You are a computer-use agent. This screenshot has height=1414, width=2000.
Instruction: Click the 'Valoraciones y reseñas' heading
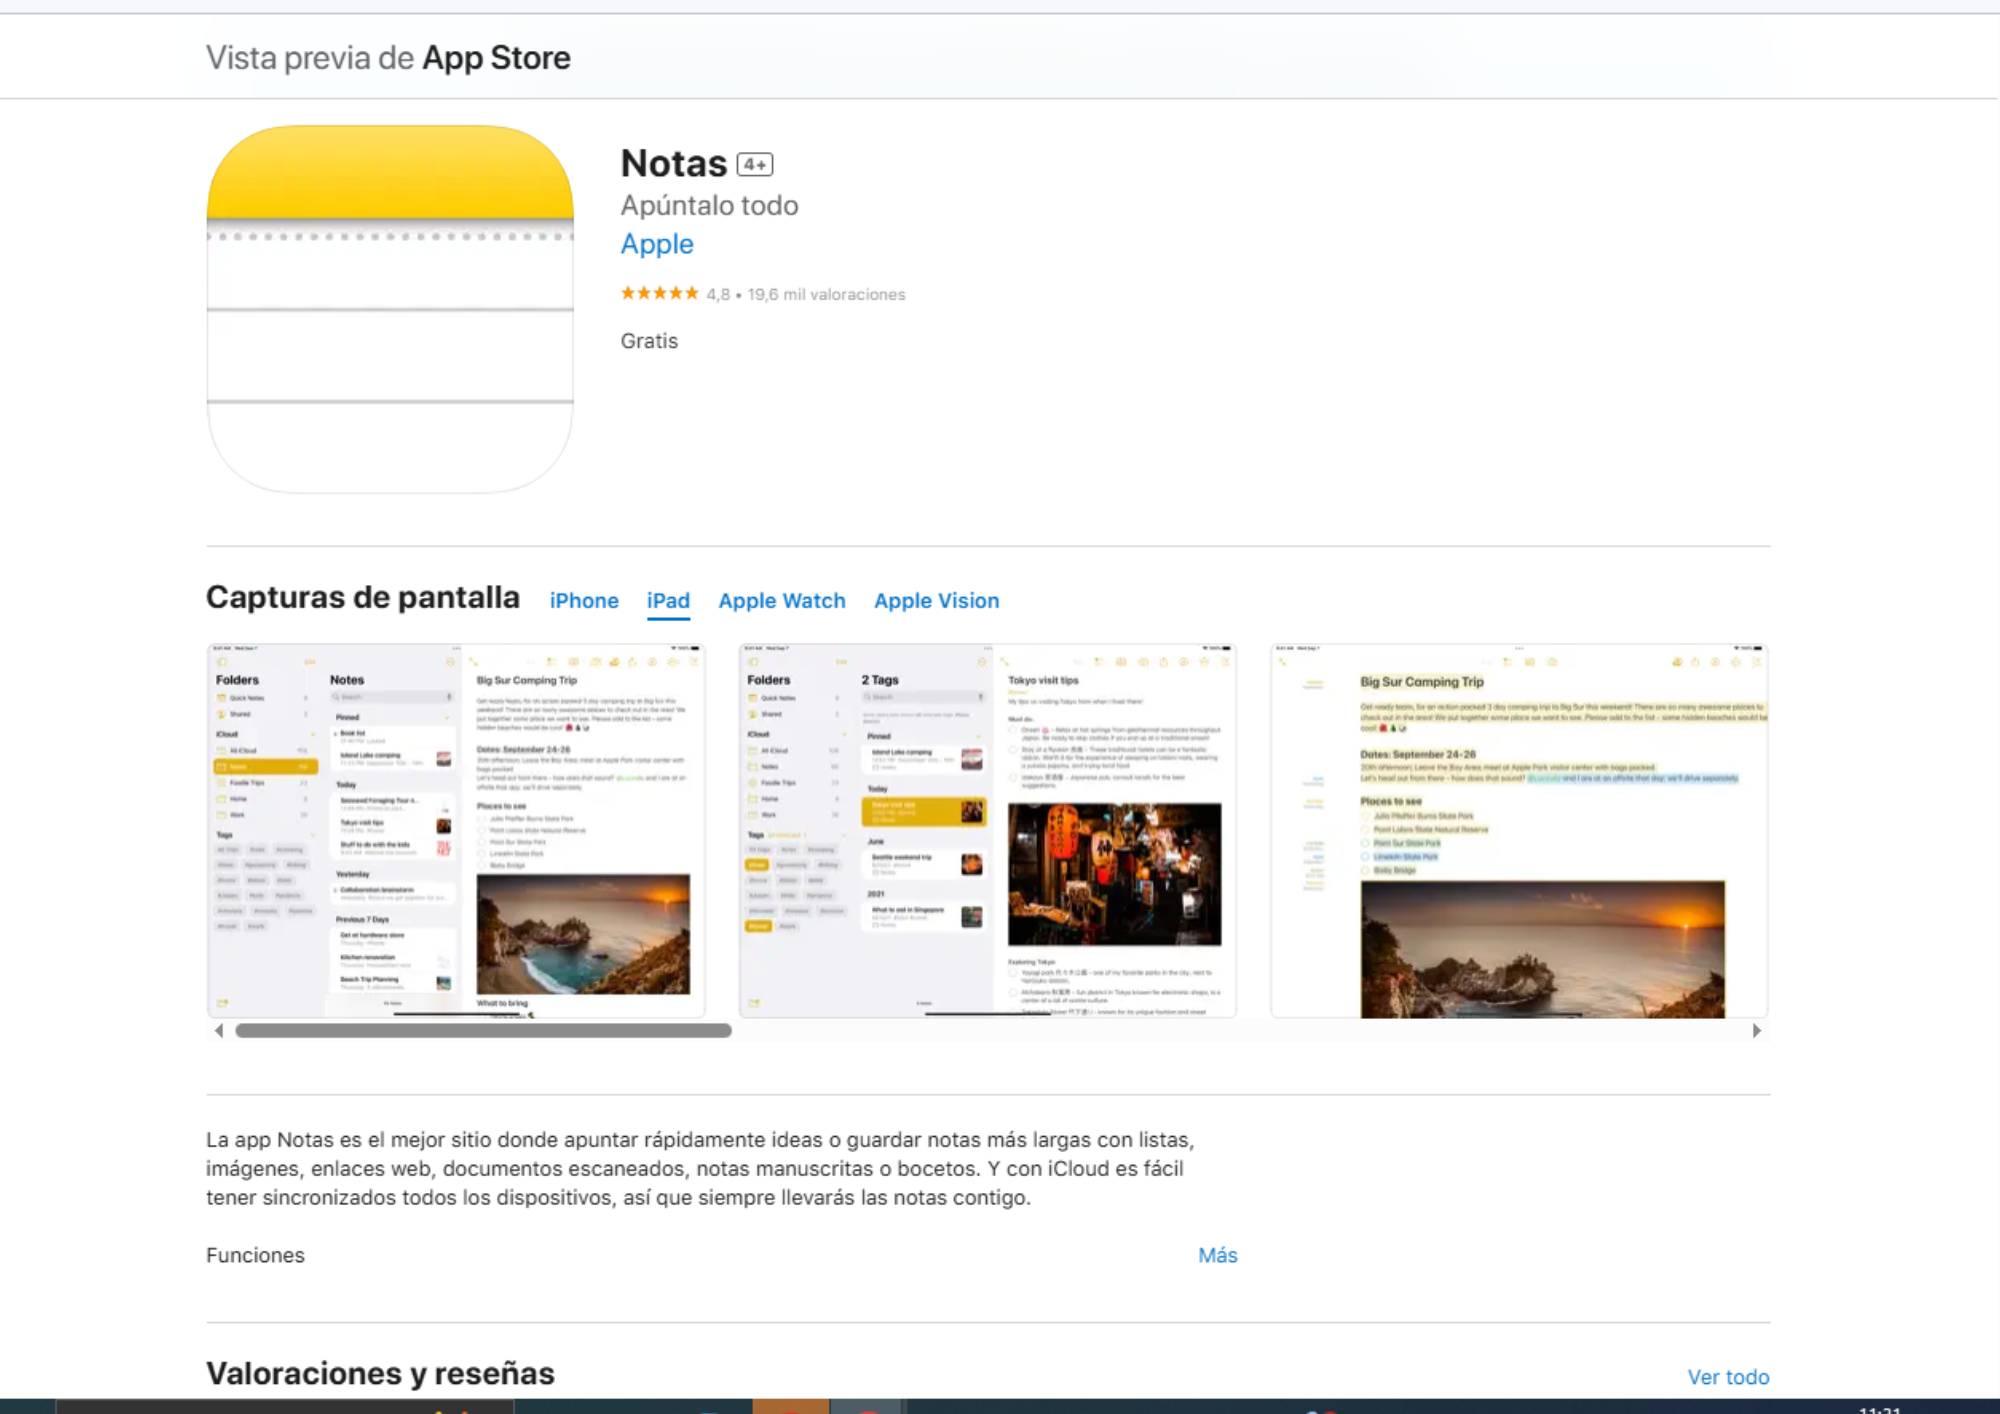coord(380,1373)
